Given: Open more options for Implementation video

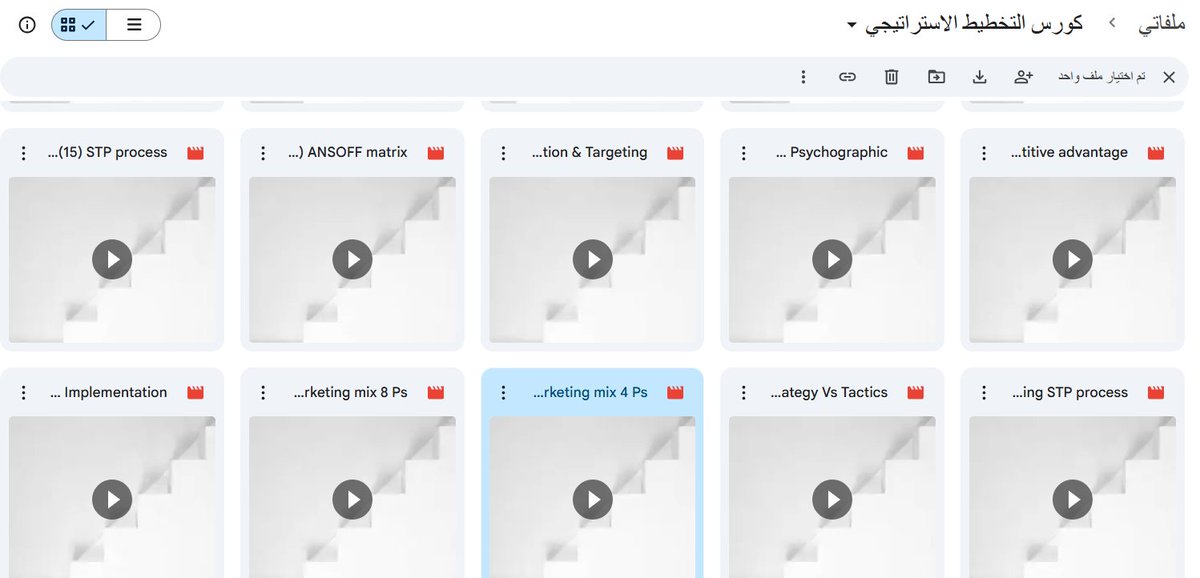Looking at the screenshot, I should click(x=23, y=393).
